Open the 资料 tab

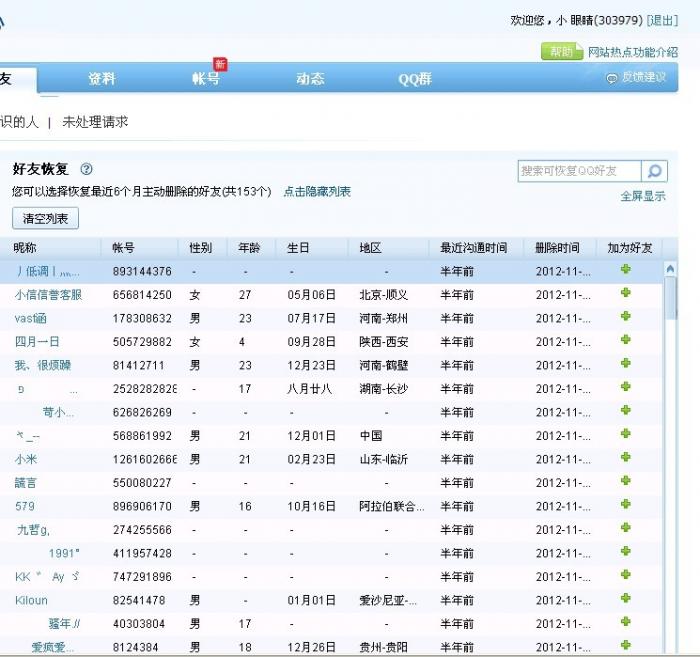pos(102,79)
